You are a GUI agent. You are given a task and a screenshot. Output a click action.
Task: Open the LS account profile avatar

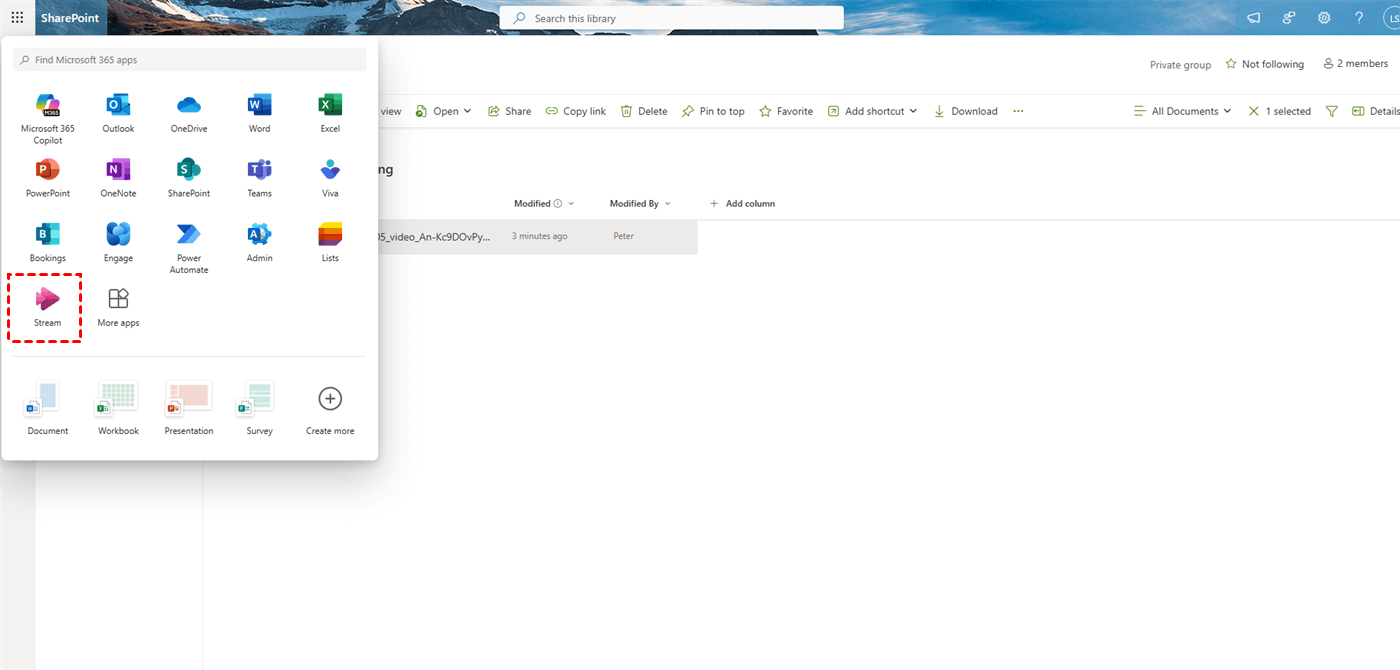click(x=1392, y=18)
